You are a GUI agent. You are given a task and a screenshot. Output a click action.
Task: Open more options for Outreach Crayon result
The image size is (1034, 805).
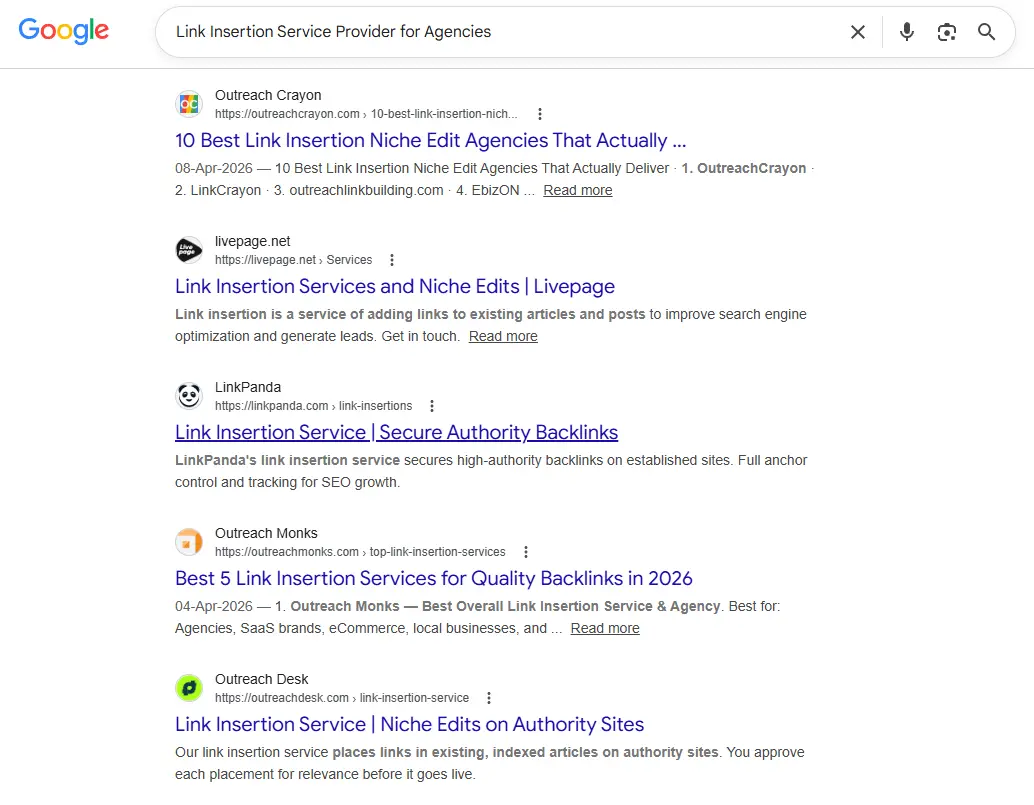point(540,114)
